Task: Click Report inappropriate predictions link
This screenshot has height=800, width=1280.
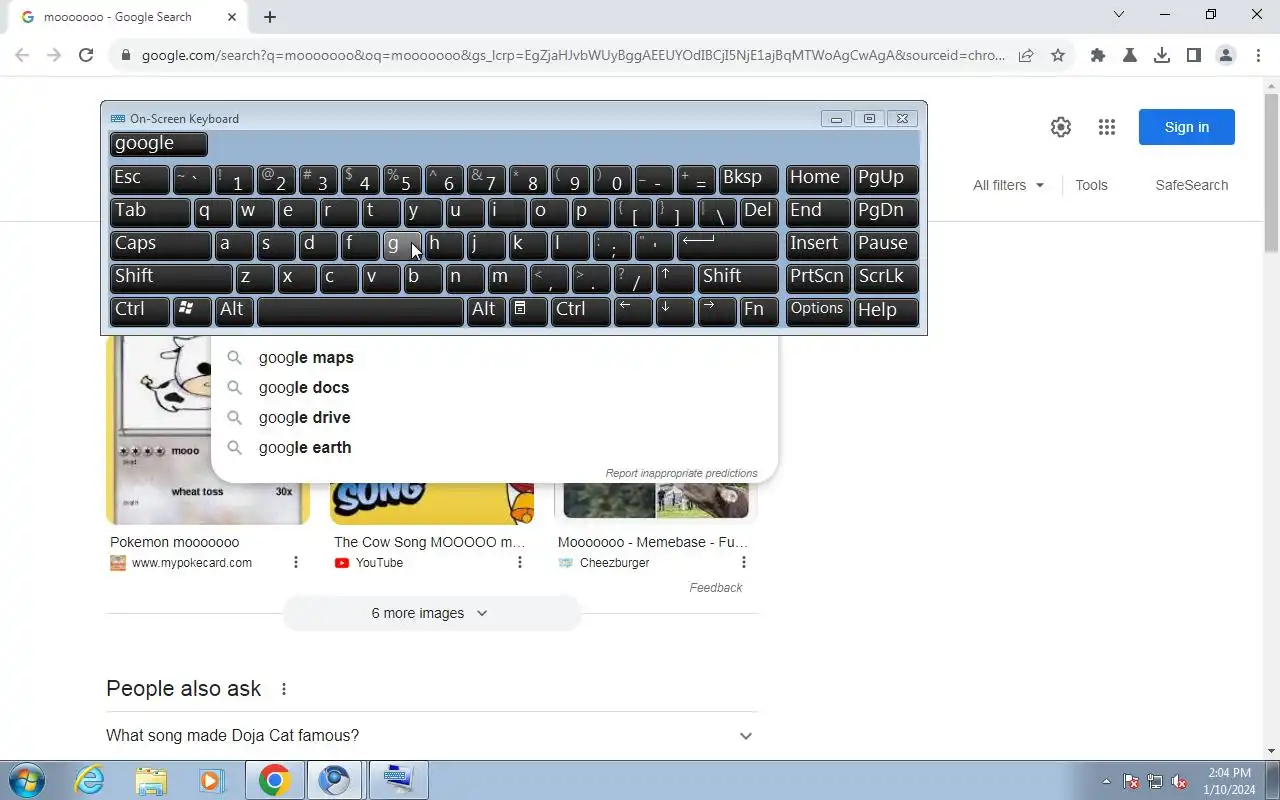Action: pyautogui.click(x=681, y=473)
